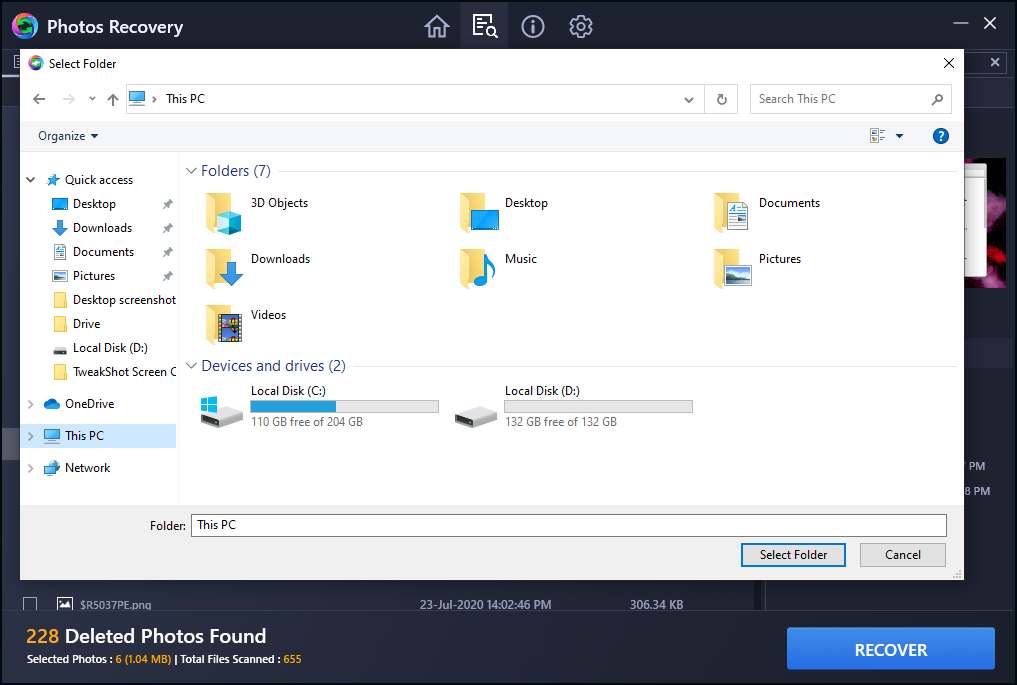Click the search magnifier icon
Screen dimensions: 1017x685
pyautogui.click(x=937, y=99)
